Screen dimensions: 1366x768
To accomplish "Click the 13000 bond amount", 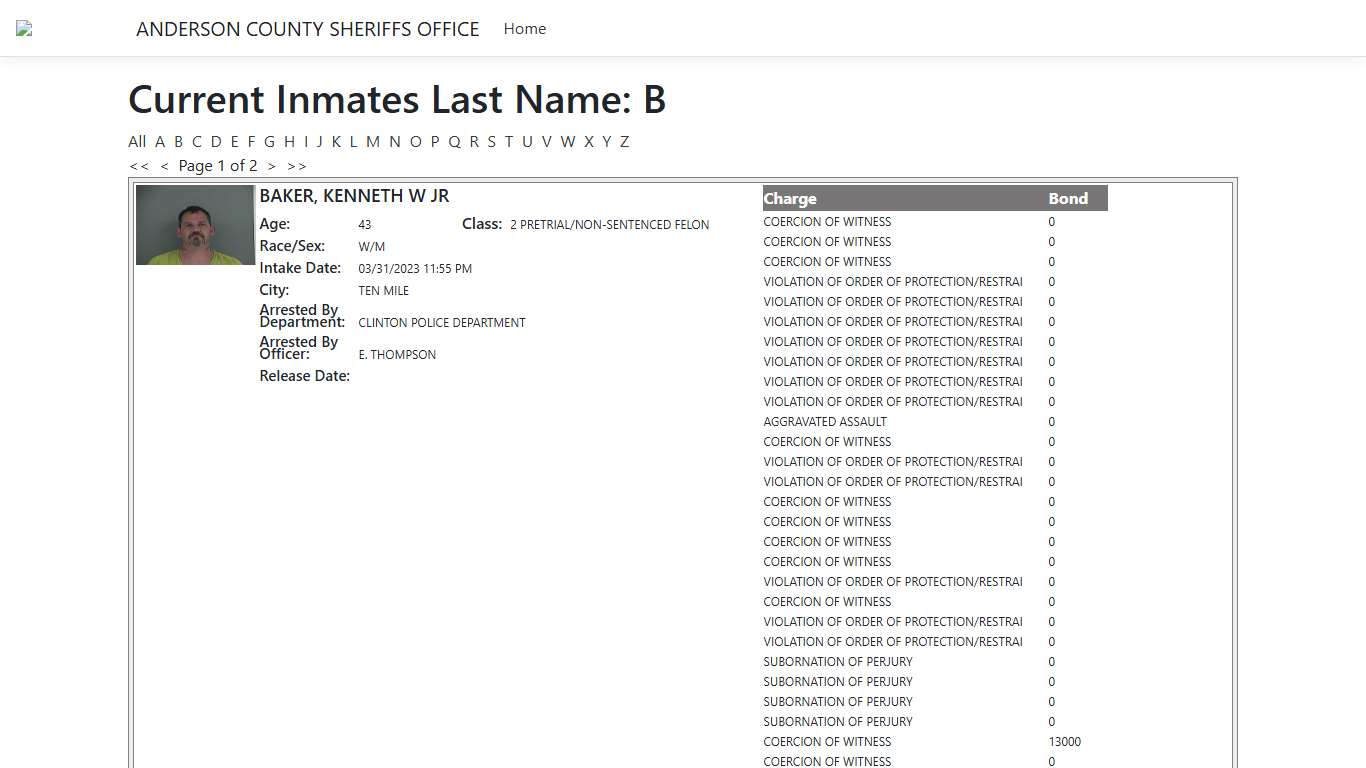I will coord(1064,742).
